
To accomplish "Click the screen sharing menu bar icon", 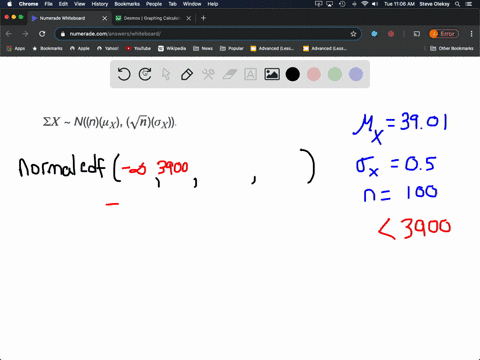I will point(319,4).
